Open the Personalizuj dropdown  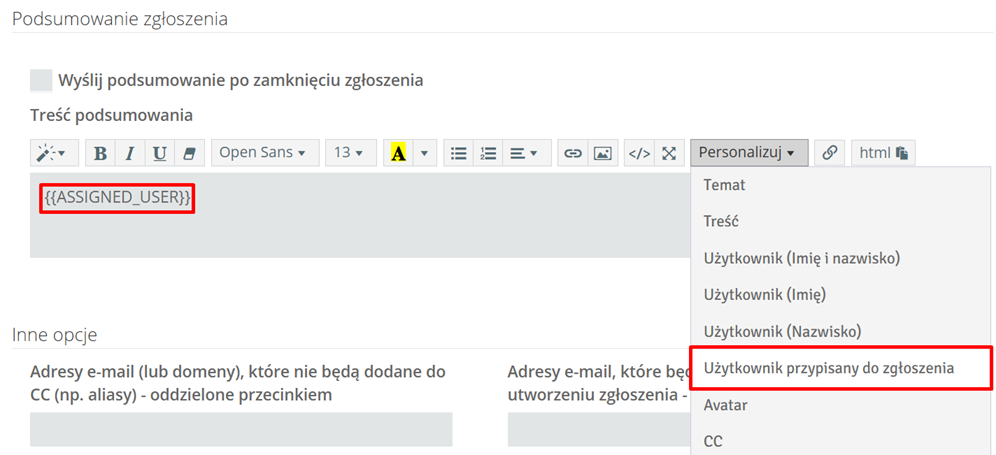(749, 153)
